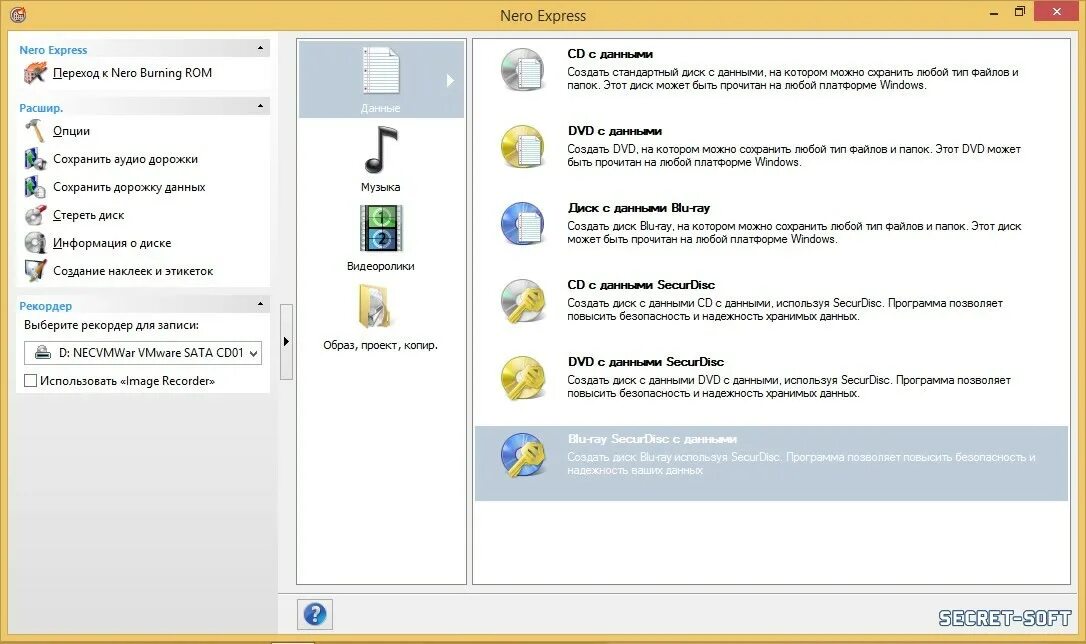
Task: Click the Disc information icon
Action: coord(35,243)
